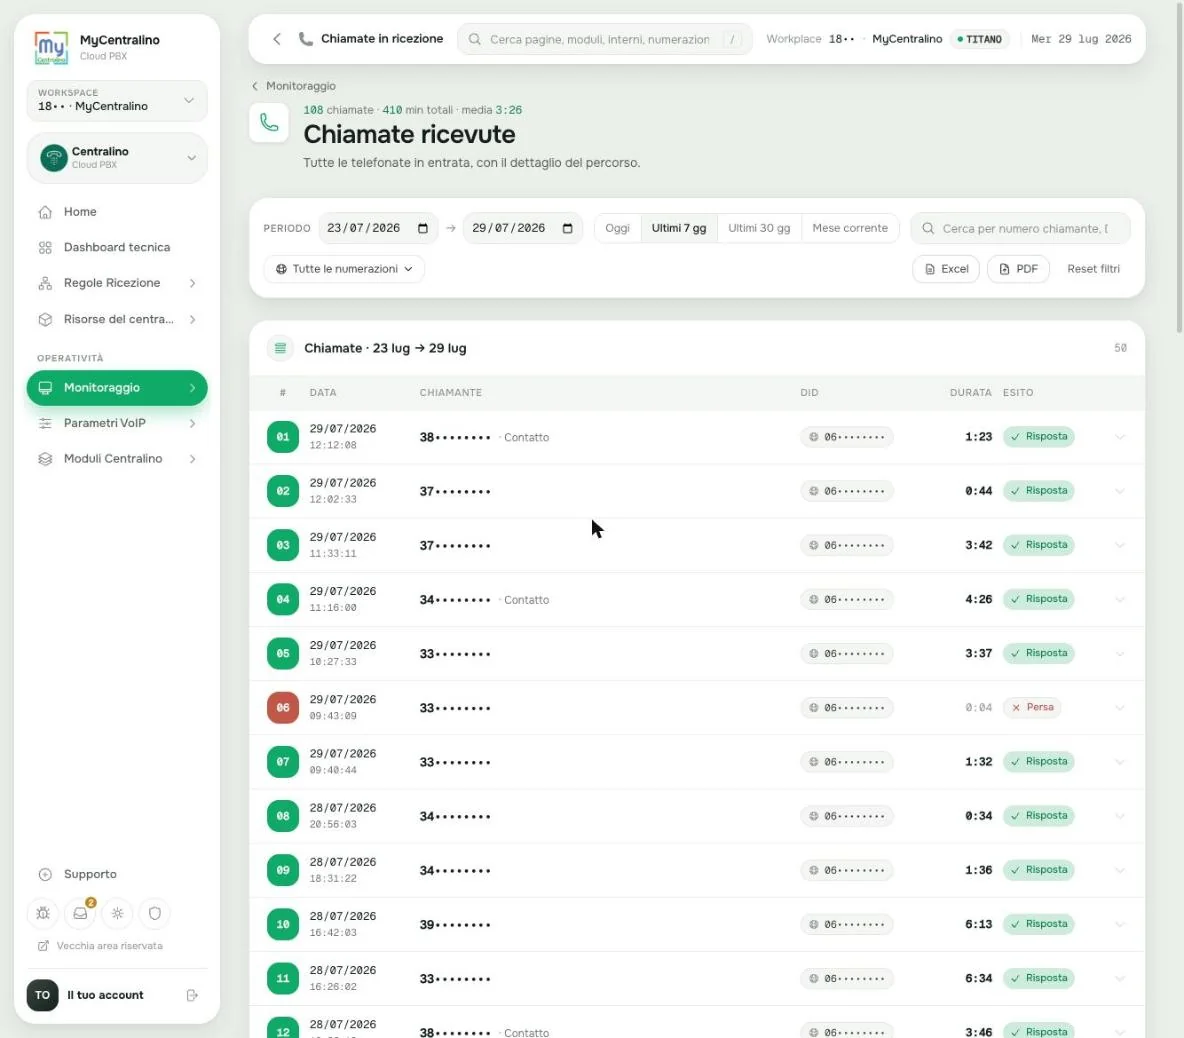Export calls as PDF
This screenshot has width=1184, height=1038.
(x=1018, y=270)
